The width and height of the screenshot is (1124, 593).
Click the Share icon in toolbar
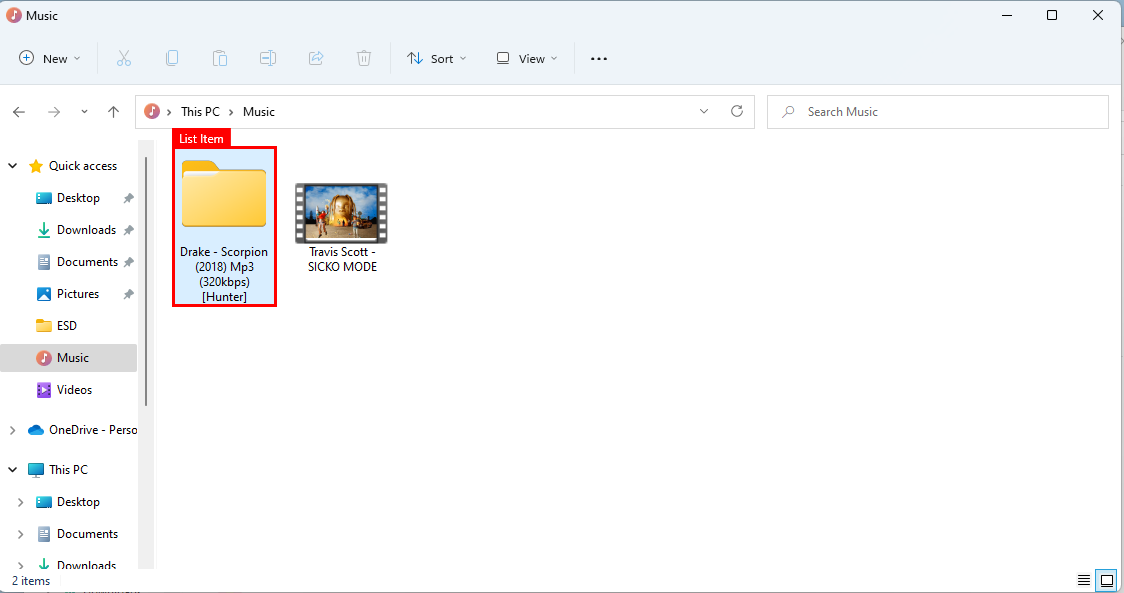tap(316, 59)
